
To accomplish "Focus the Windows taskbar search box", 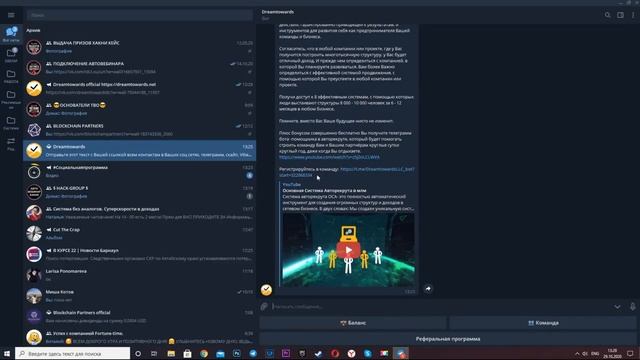I will click(x=73, y=353).
